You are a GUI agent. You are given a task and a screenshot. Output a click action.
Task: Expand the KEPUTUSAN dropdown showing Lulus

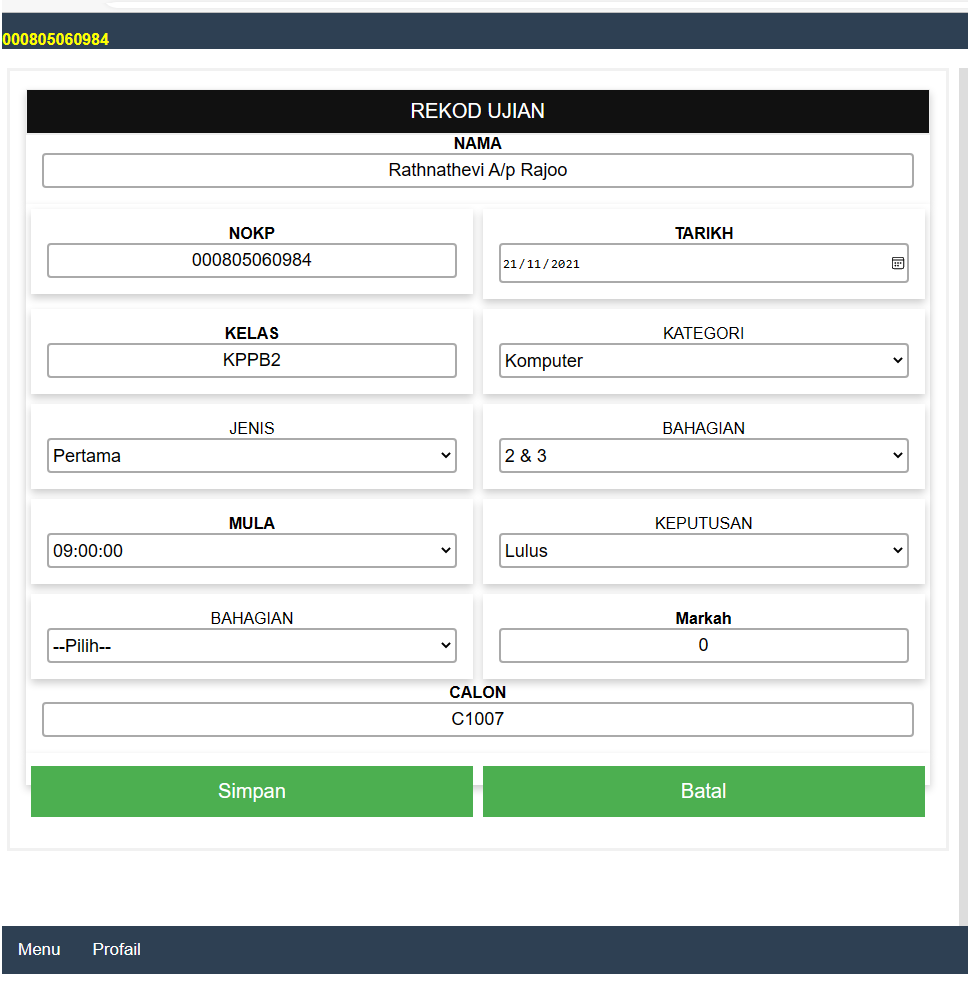coord(703,551)
